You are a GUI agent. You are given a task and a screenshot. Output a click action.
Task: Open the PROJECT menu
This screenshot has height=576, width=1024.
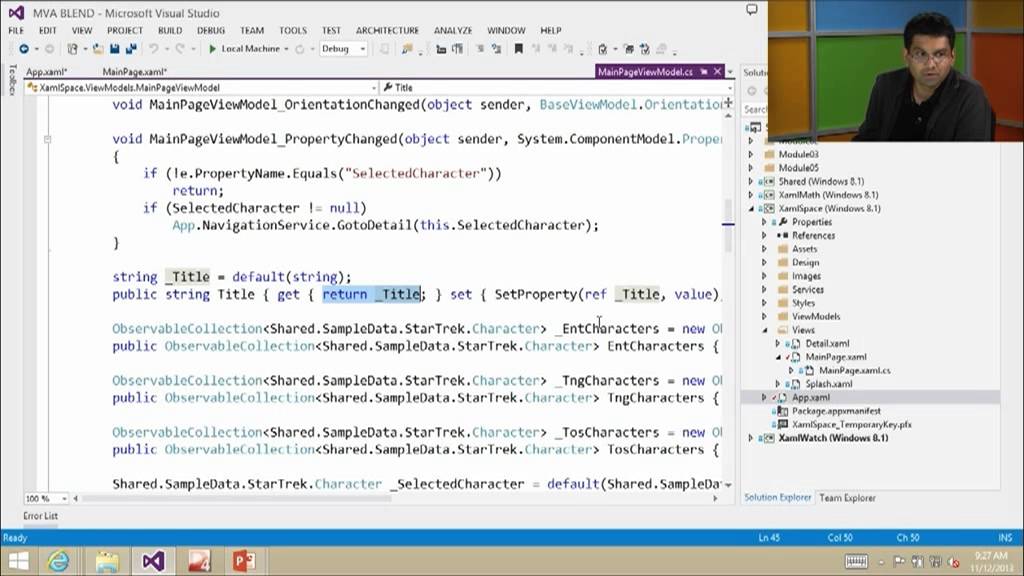(x=125, y=30)
